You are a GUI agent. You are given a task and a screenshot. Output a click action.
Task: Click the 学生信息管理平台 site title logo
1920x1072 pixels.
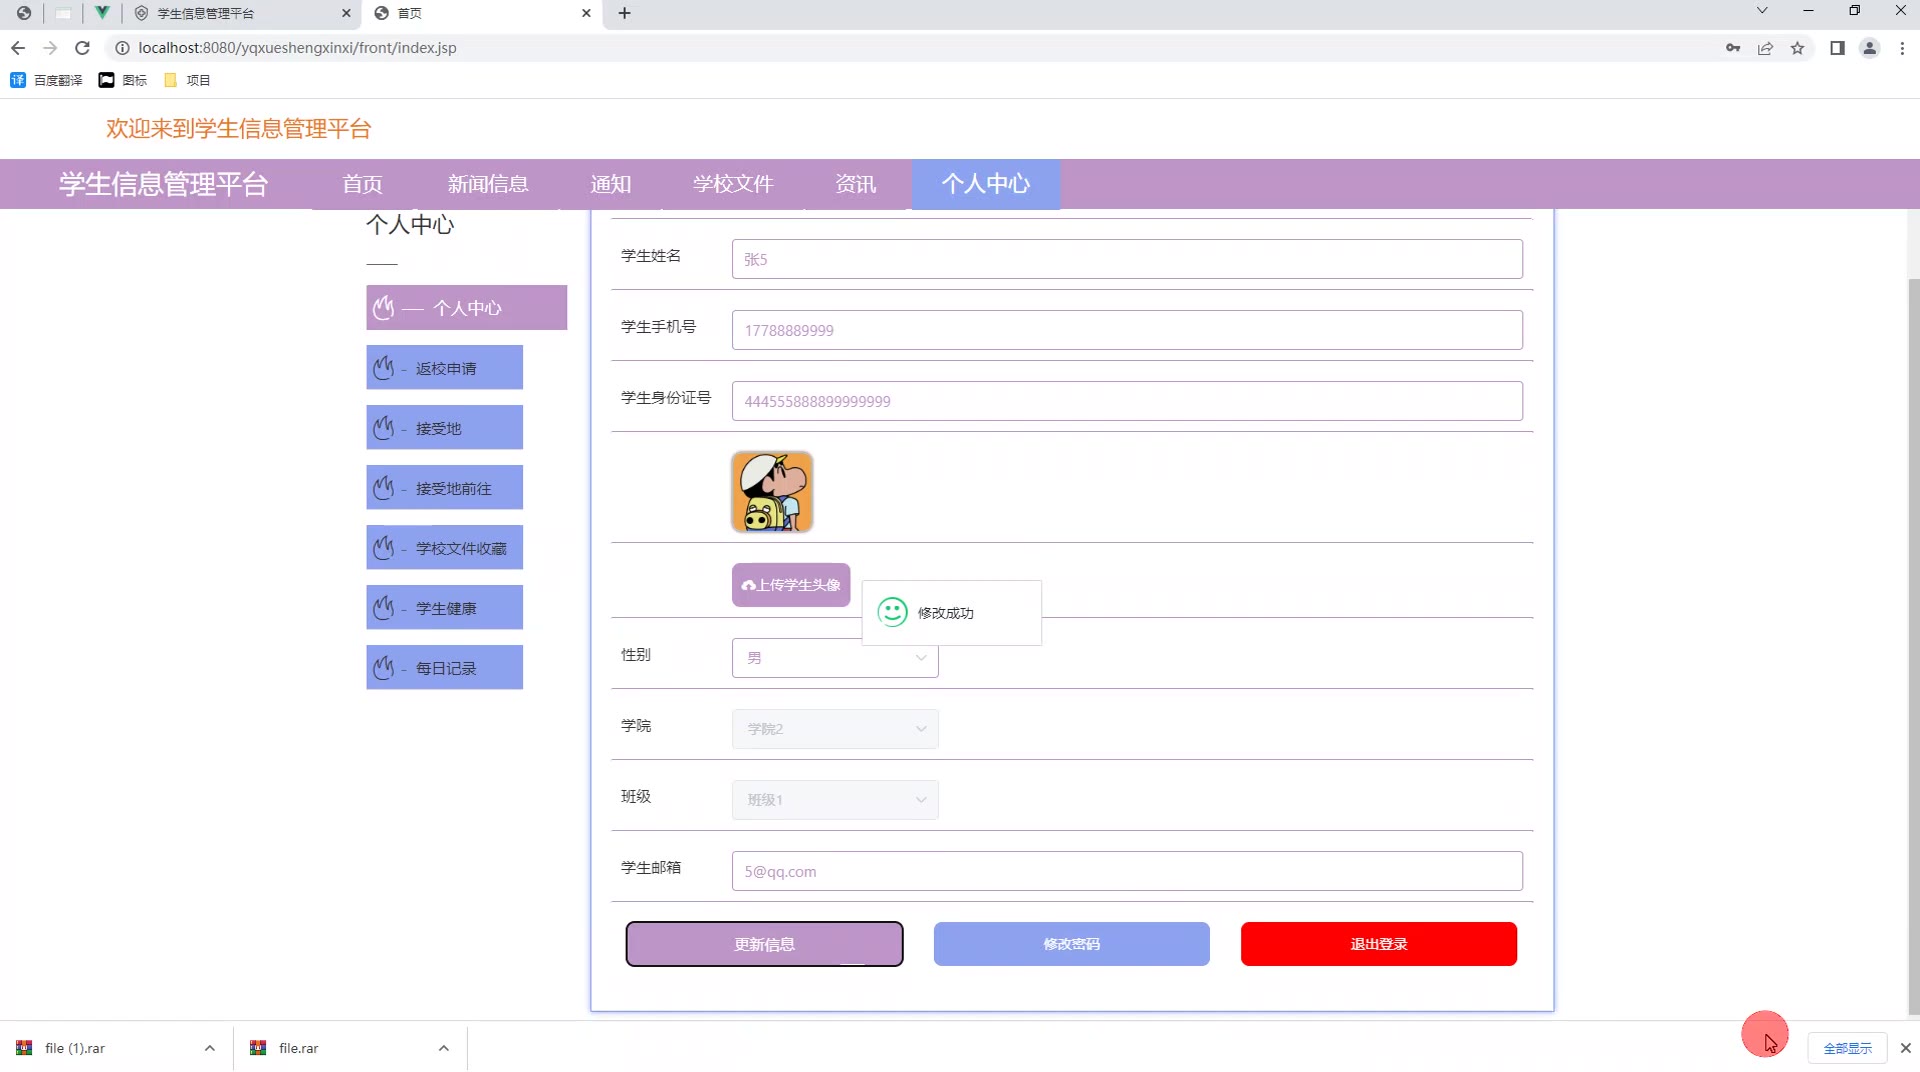click(164, 184)
